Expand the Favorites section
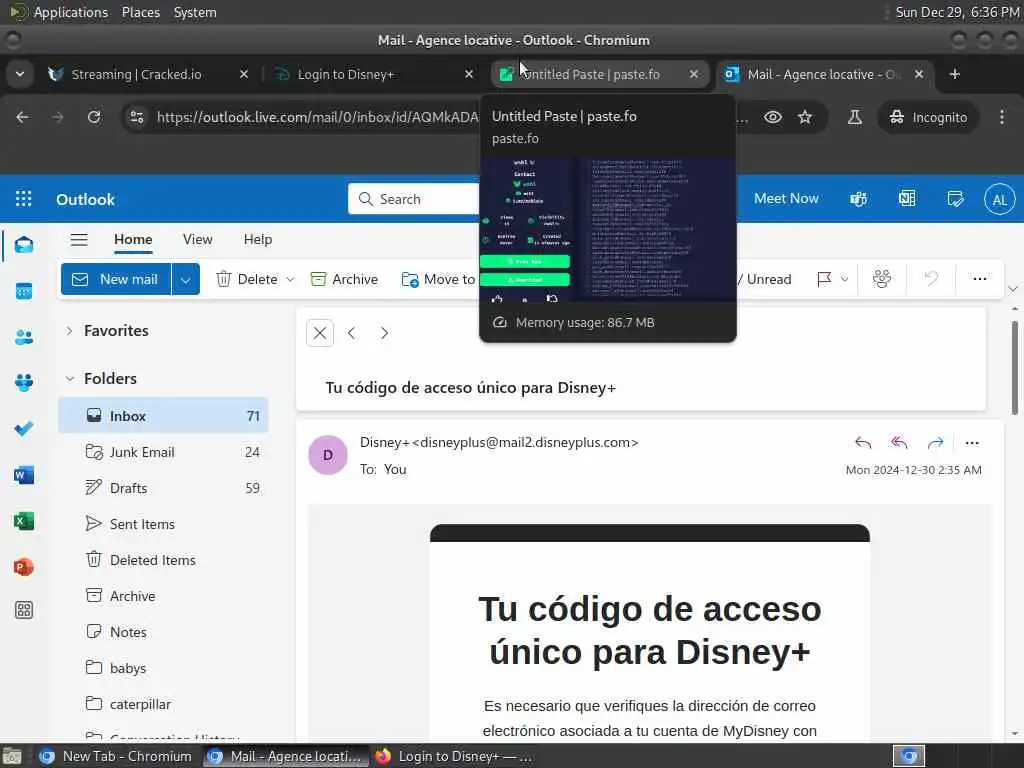1024x768 pixels. (x=69, y=330)
